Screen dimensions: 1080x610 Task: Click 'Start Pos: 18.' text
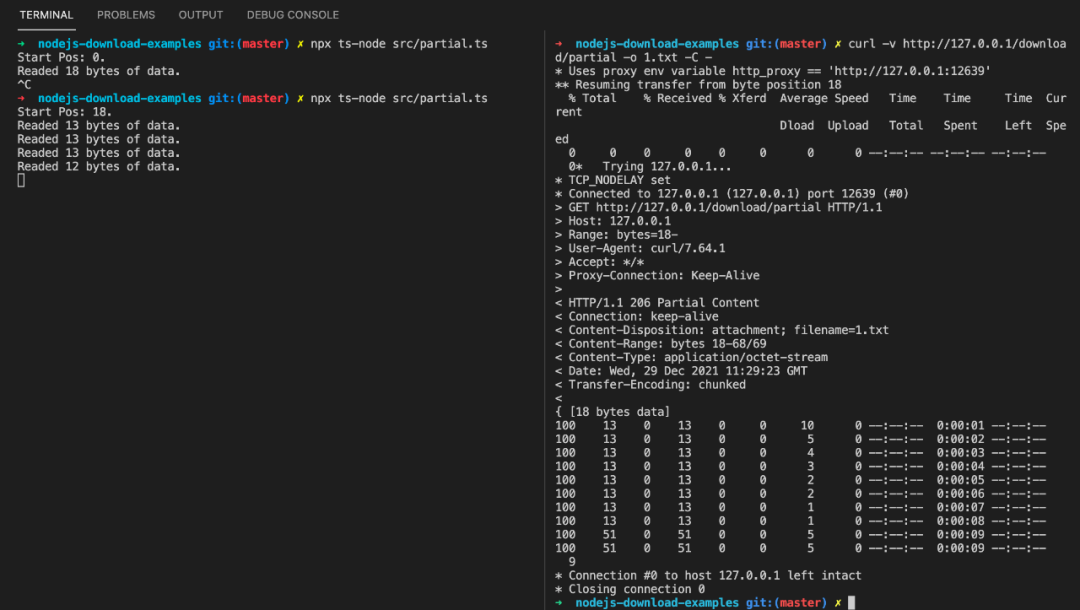[65, 112]
